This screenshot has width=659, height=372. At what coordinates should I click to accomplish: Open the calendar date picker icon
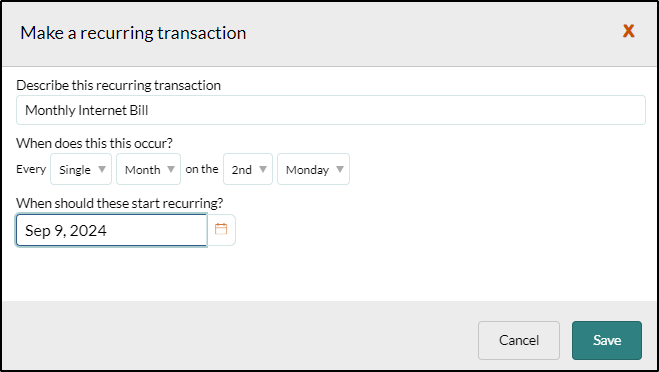pyautogui.click(x=221, y=230)
